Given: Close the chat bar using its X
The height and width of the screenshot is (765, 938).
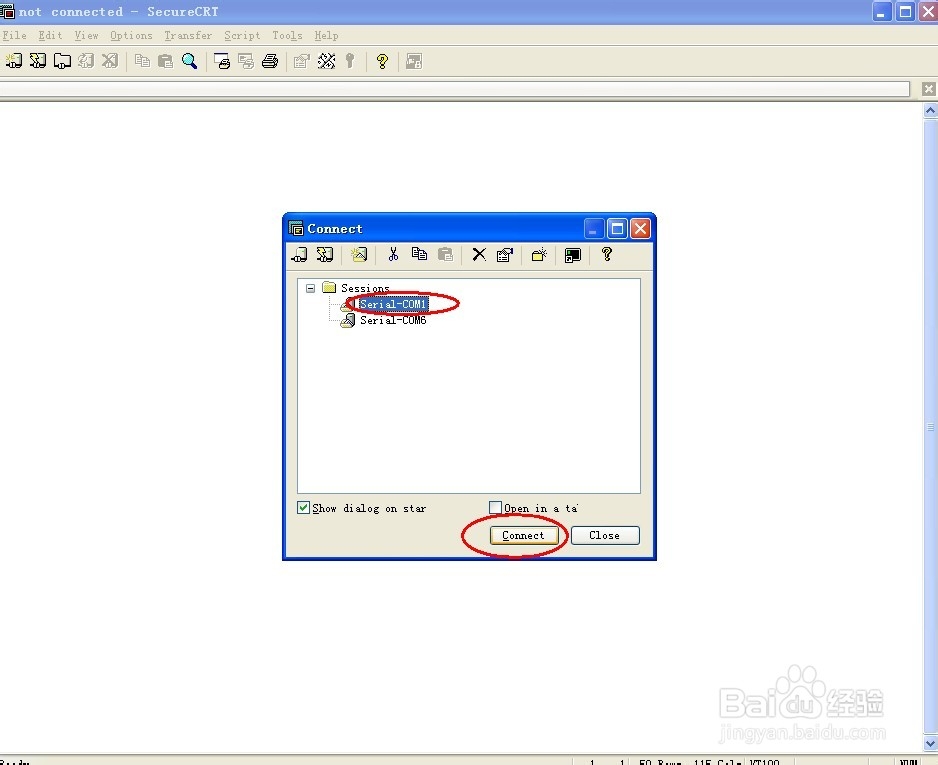Looking at the screenshot, I should click(x=928, y=89).
